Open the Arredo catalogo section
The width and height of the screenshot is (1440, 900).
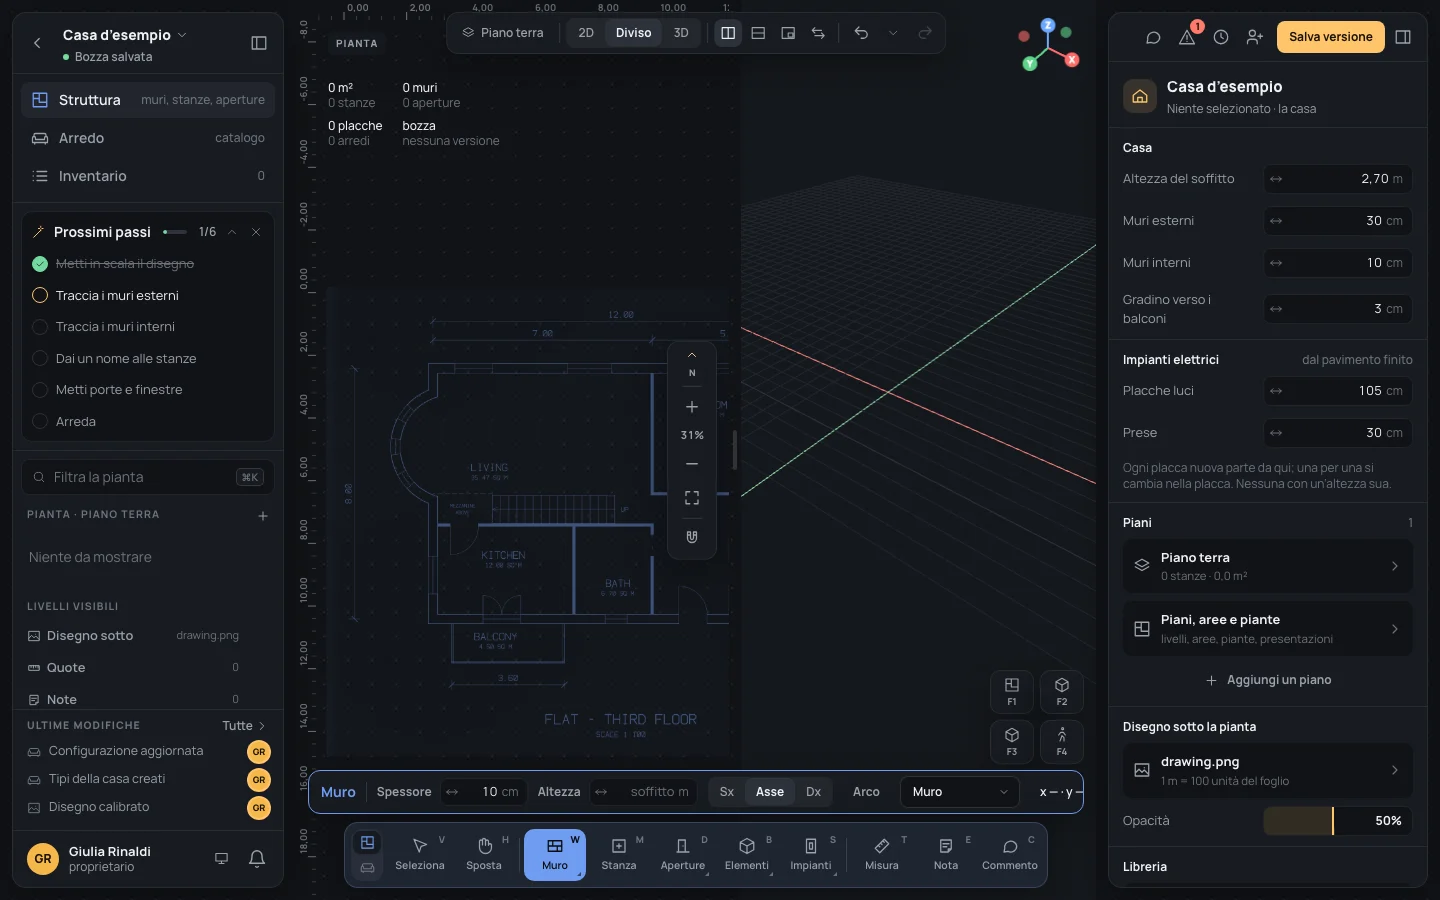pos(148,138)
